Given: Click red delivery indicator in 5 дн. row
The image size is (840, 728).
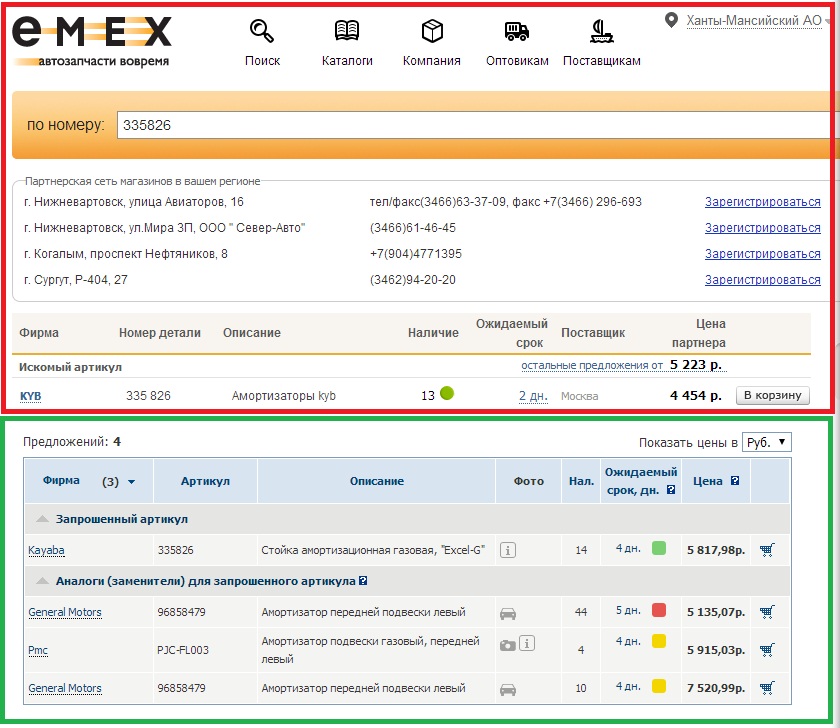Looking at the screenshot, I should point(659,610).
